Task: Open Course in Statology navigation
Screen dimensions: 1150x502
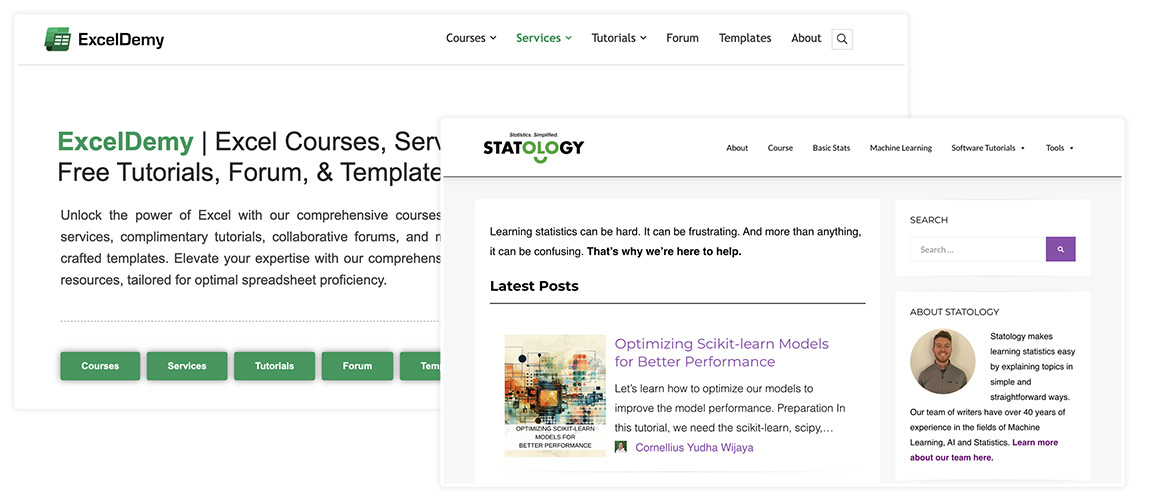Action: pyautogui.click(x=780, y=148)
